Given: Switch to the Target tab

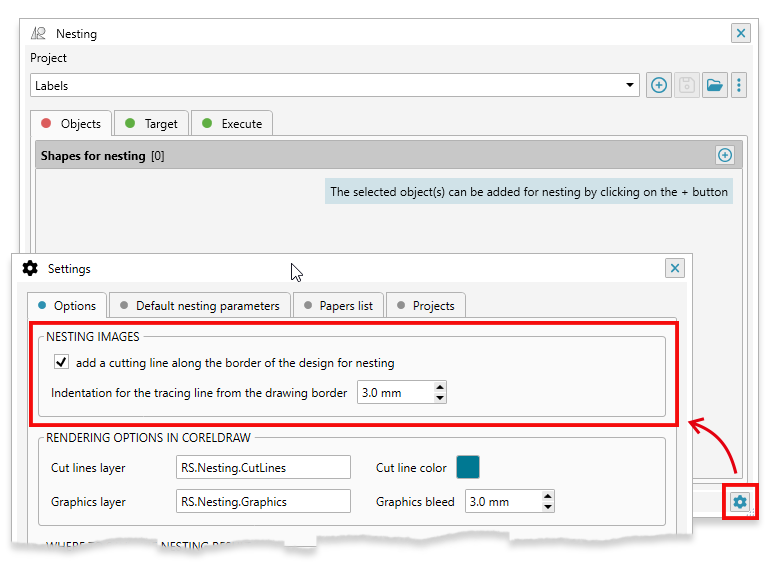Looking at the screenshot, I should coord(151,123).
